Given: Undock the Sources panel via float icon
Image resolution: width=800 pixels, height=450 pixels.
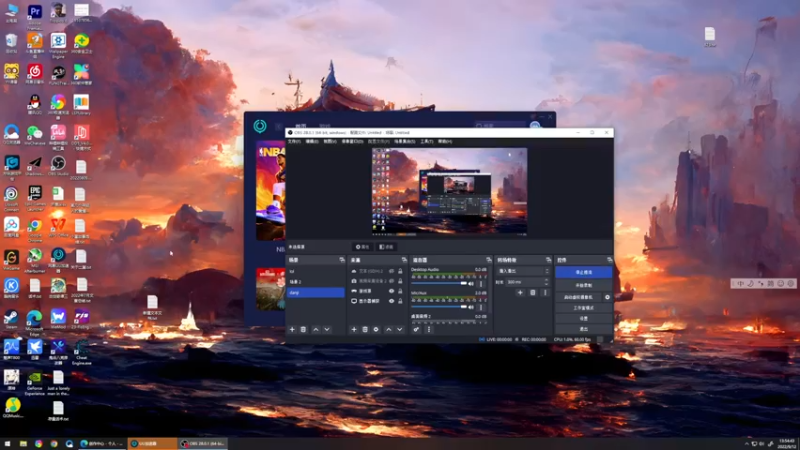Looking at the screenshot, I should pyautogui.click(x=404, y=260).
